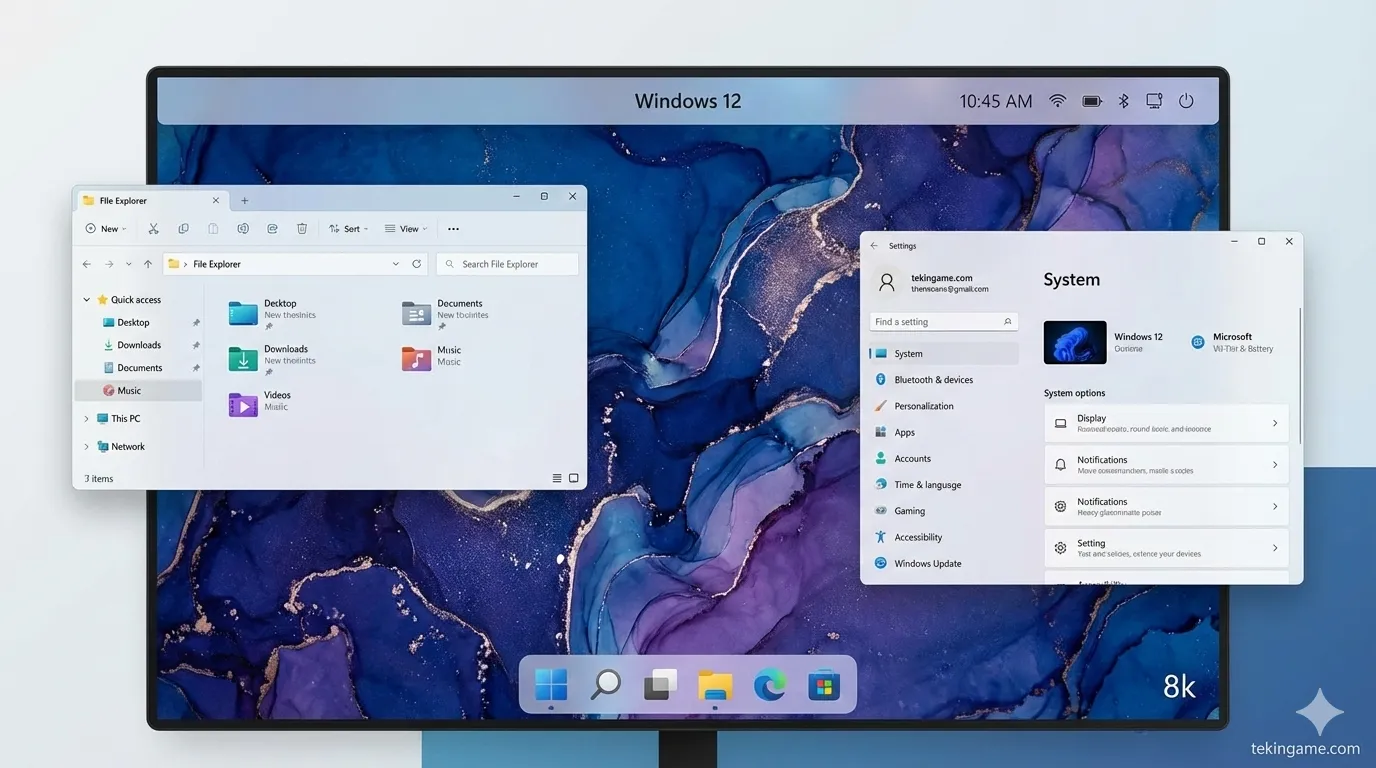The height and width of the screenshot is (768, 1376).
Task: Refresh the File Explorer address bar
Action: (x=417, y=264)
